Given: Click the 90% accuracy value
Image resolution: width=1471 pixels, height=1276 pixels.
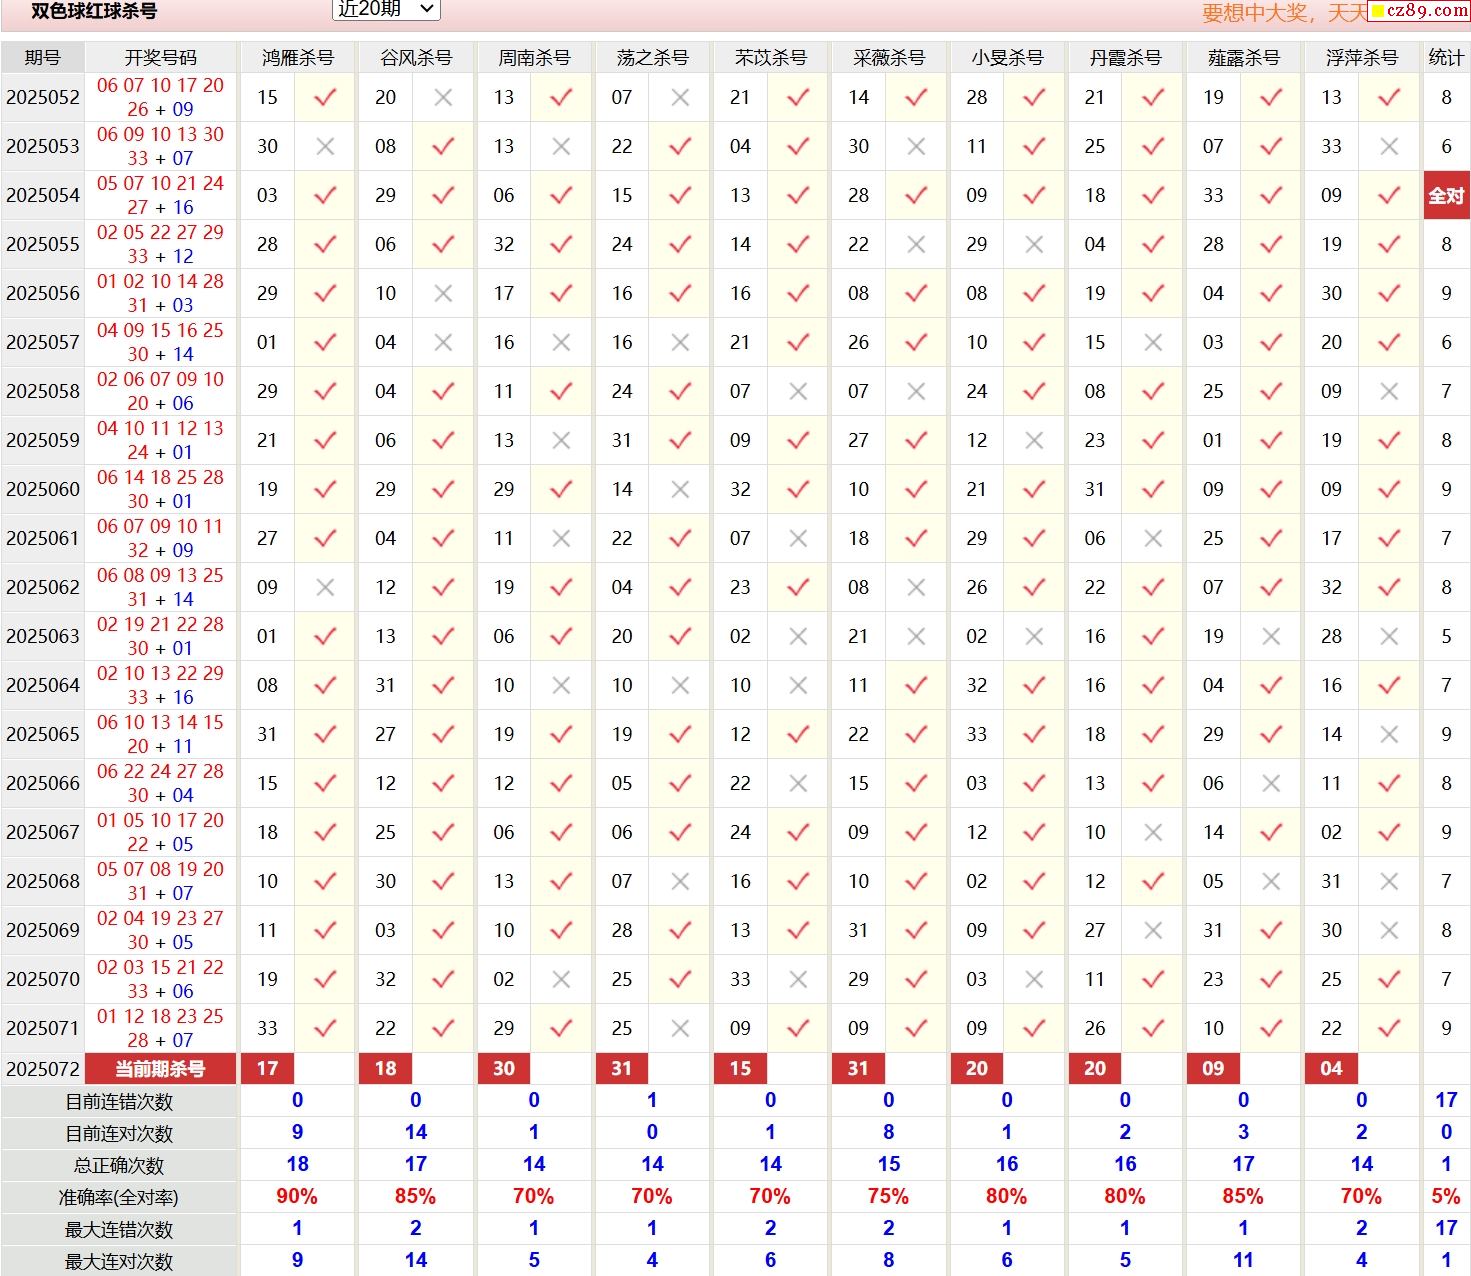Looking at the screenshot, I should coord(297,1197).
